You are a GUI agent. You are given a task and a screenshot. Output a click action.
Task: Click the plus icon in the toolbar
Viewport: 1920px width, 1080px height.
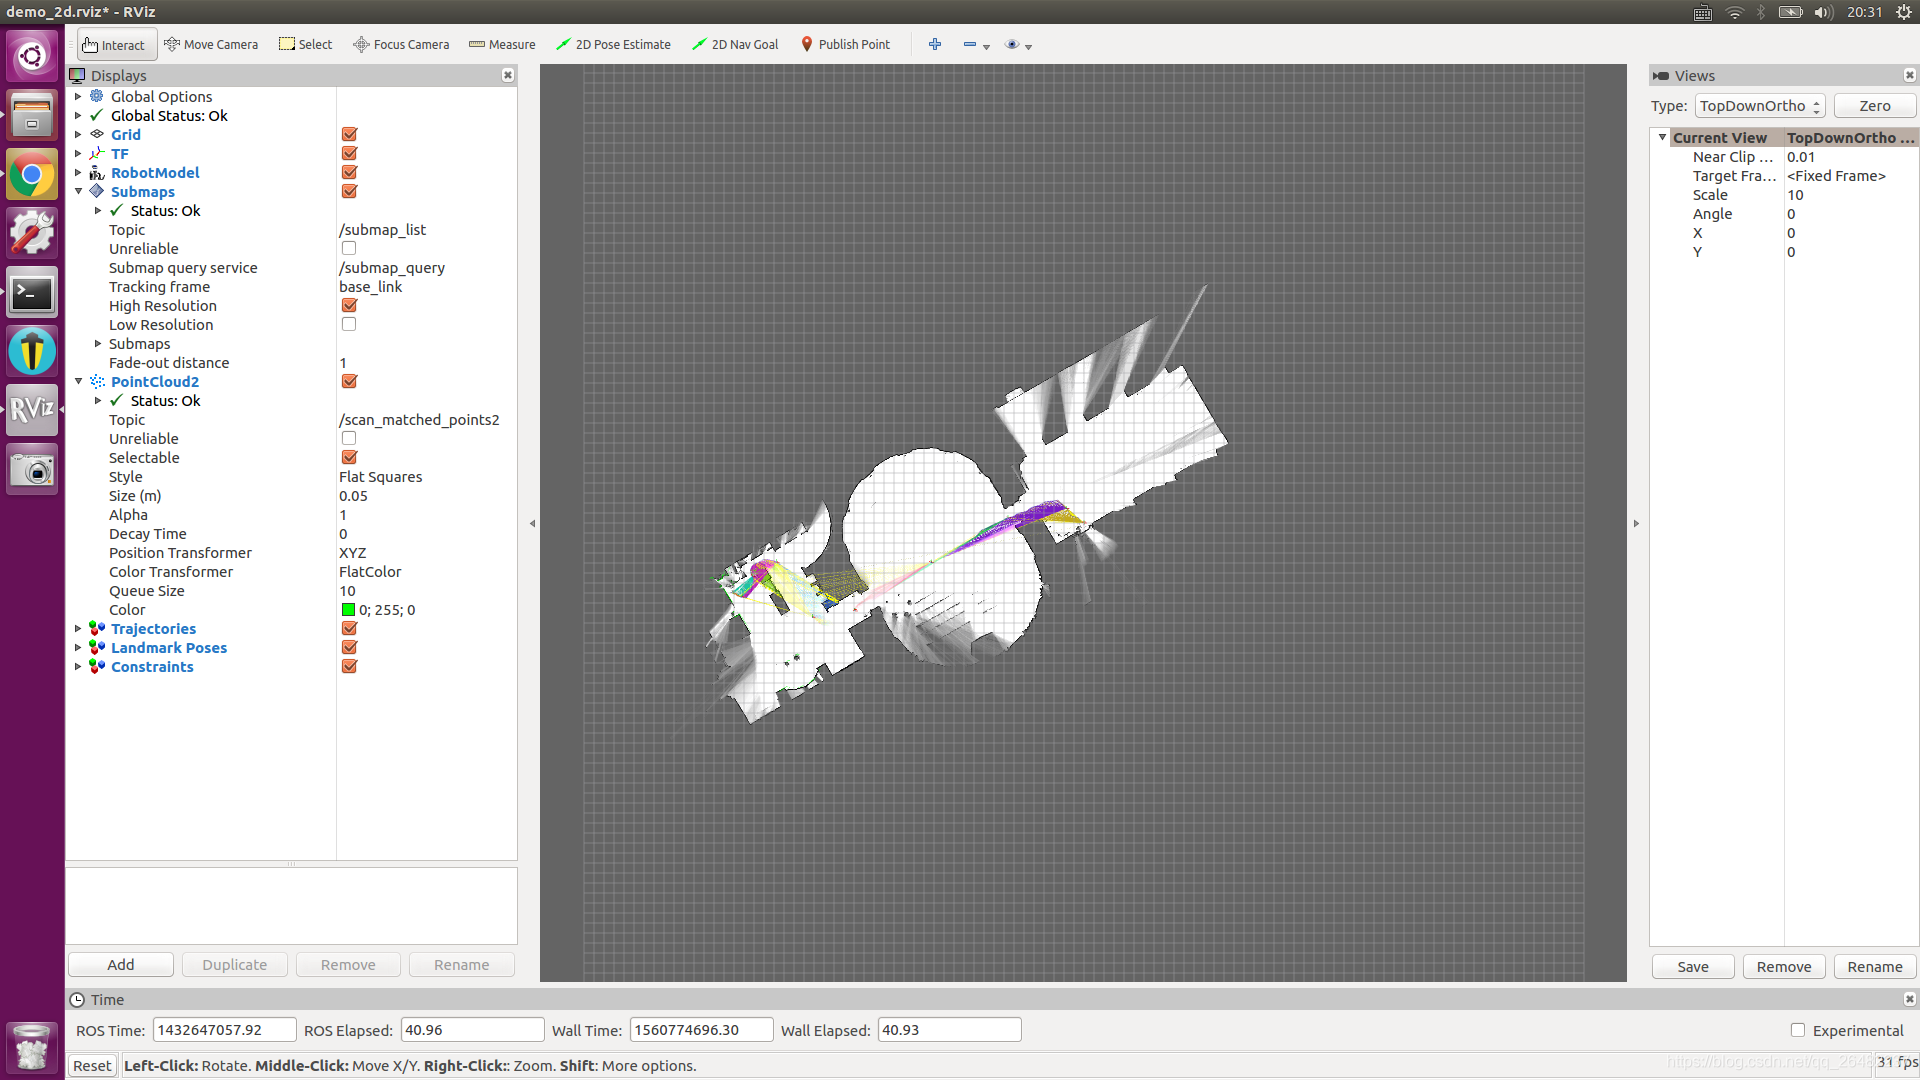pos(934,44)
